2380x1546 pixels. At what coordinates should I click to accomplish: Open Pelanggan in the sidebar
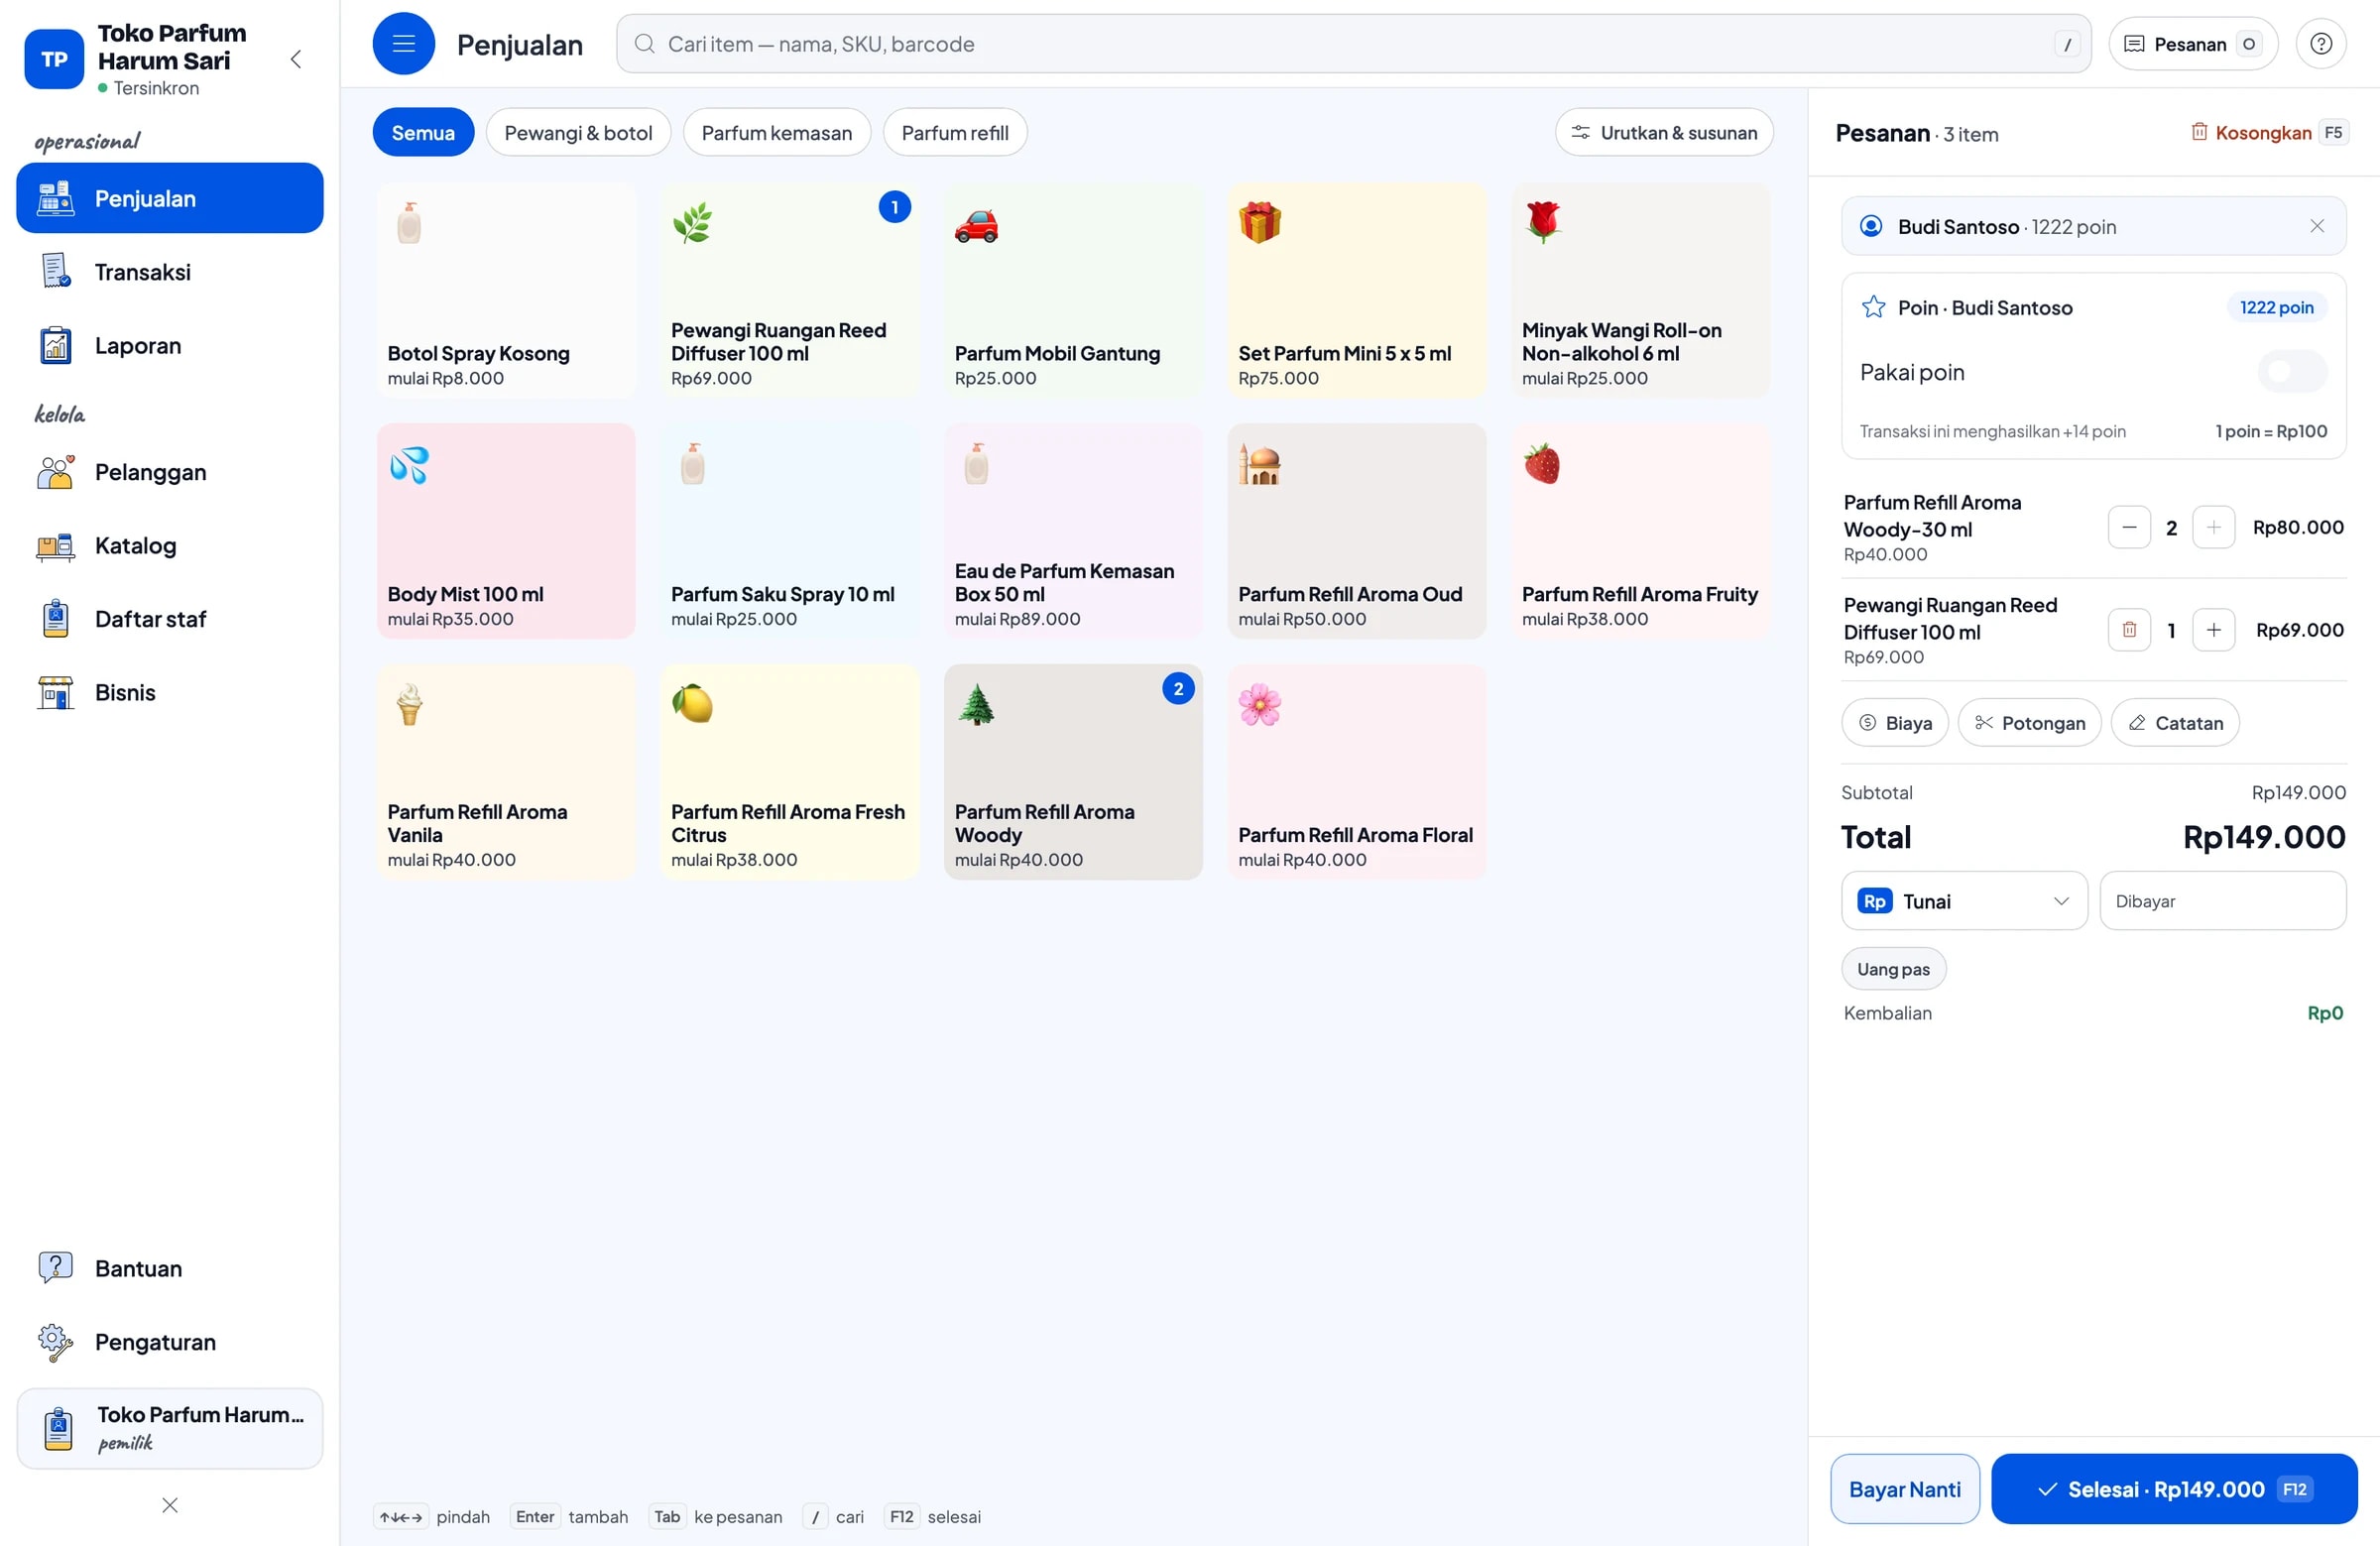170,472
